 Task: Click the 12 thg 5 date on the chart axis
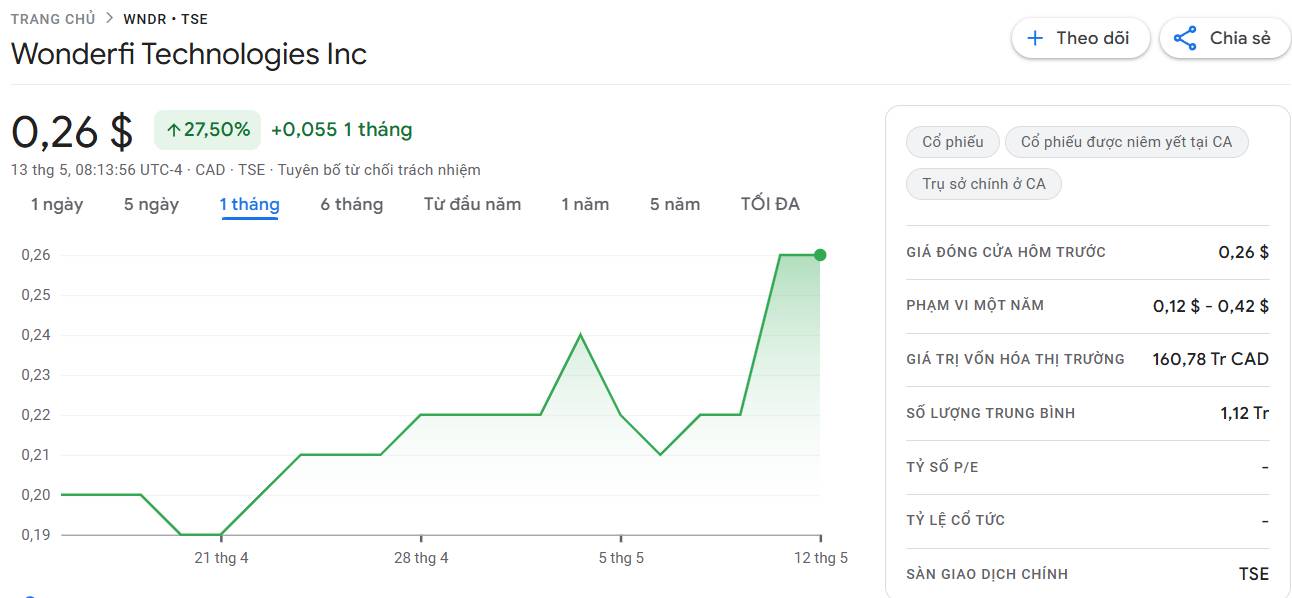pos(821,558)
